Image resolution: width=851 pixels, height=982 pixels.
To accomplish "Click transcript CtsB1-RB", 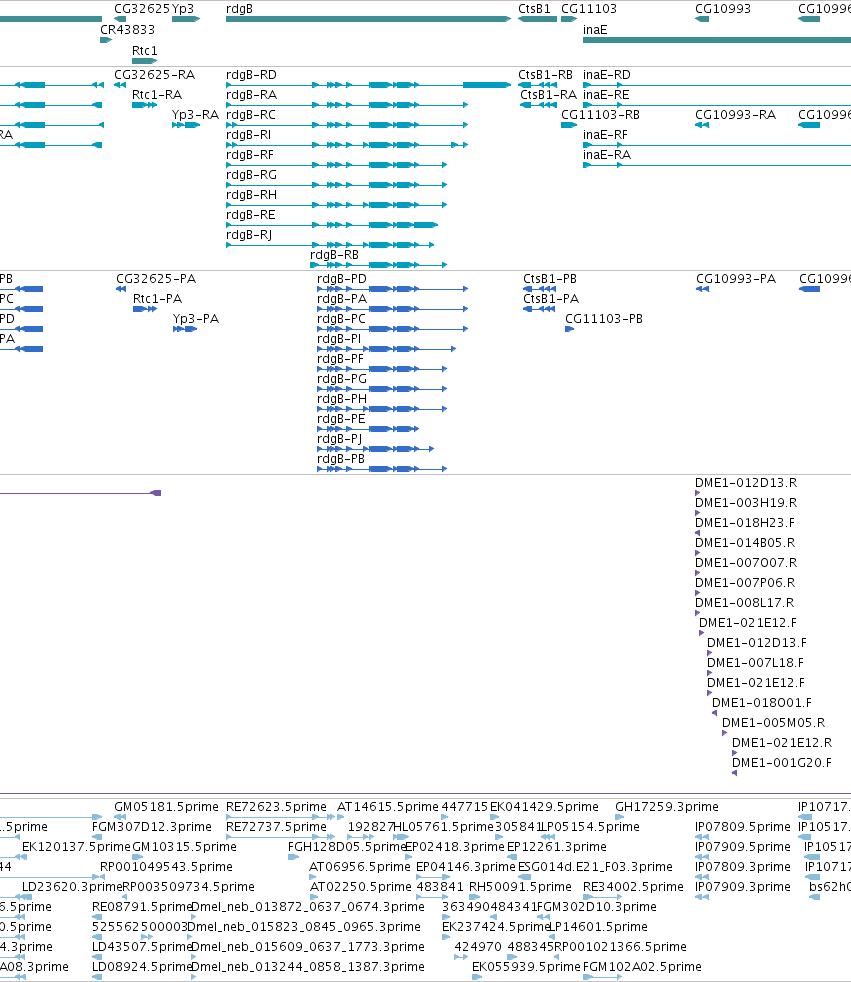I will 537,85.
